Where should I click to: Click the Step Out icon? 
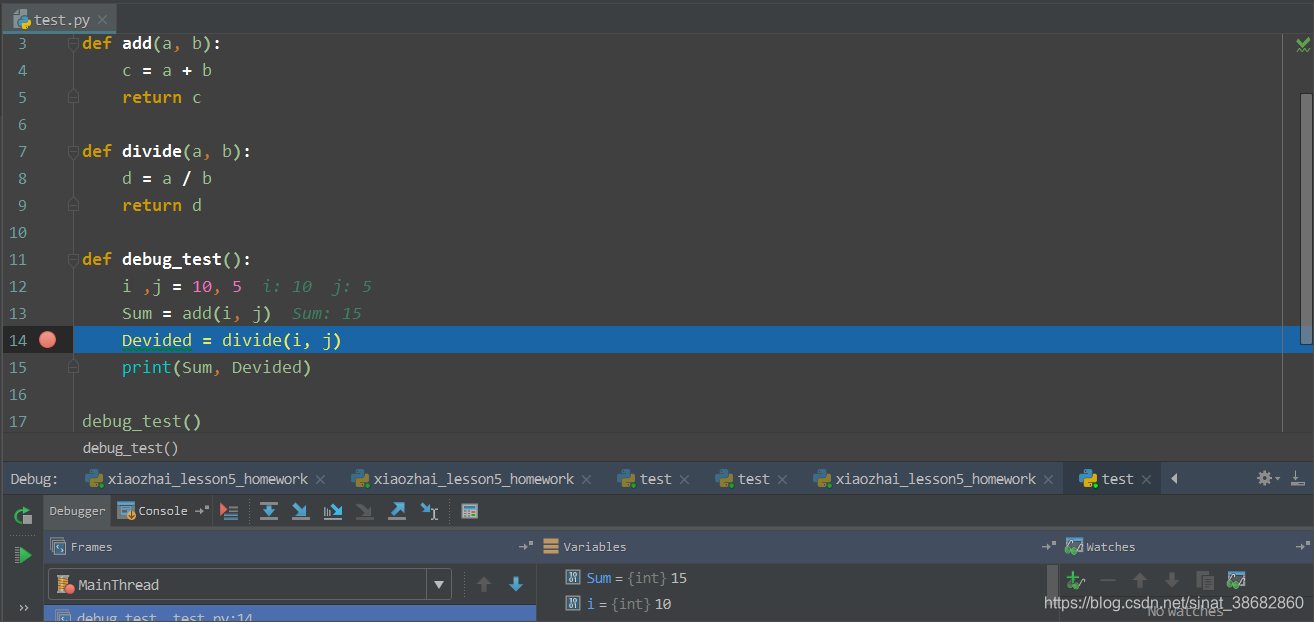(397, 511)
